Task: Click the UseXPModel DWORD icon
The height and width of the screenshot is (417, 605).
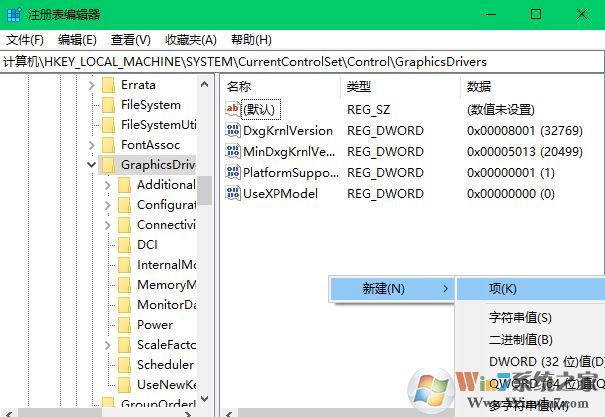Action: pyautogui.click(x=233, y=193)
